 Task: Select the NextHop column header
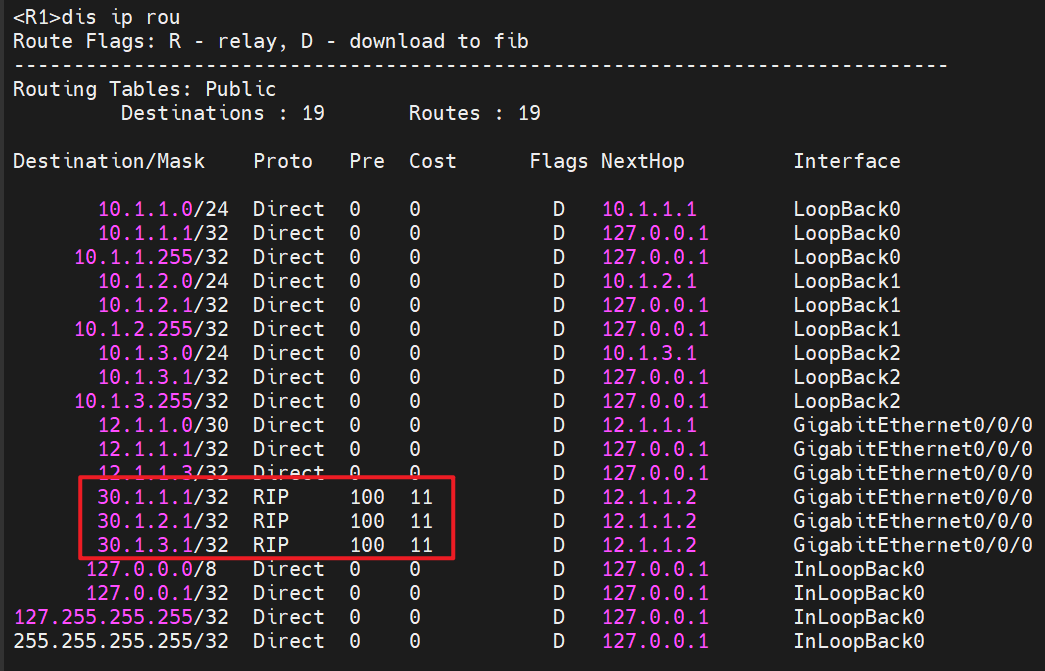[x=643, y=161]
